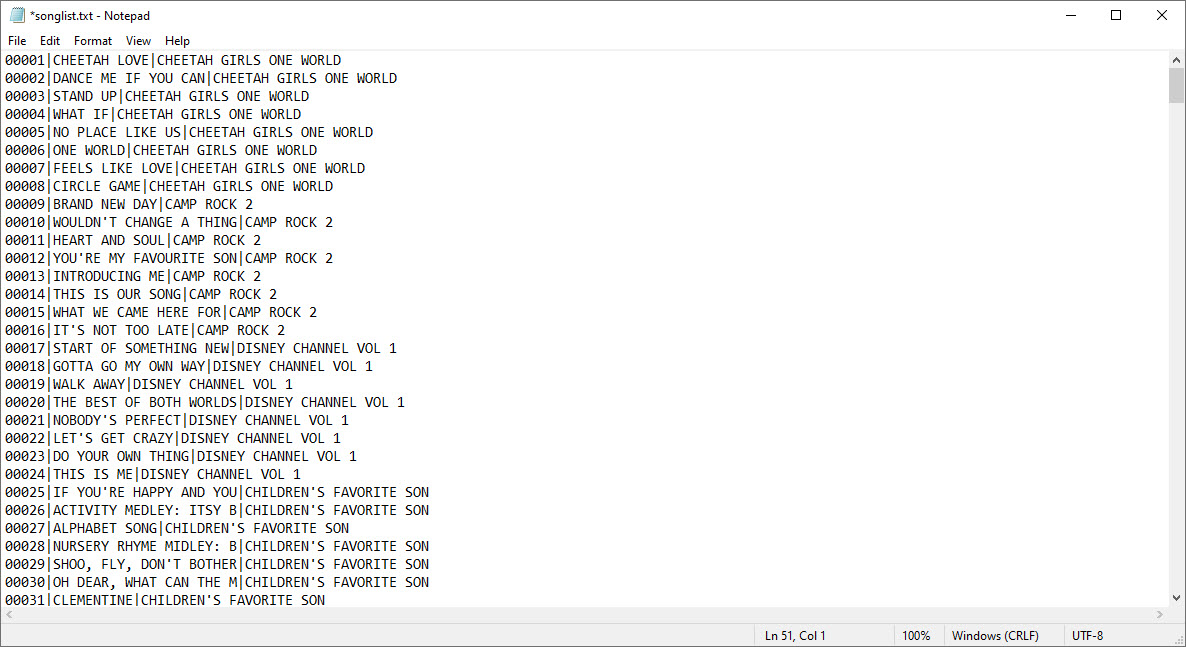Click the Ln 51, Col 1 status entry
This screenshot has height=647, width=1186.
[x=795, y=636]
